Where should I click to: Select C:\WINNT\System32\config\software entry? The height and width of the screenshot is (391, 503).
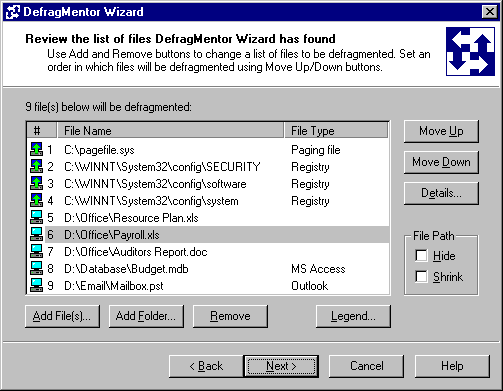(x=155, y=184)
